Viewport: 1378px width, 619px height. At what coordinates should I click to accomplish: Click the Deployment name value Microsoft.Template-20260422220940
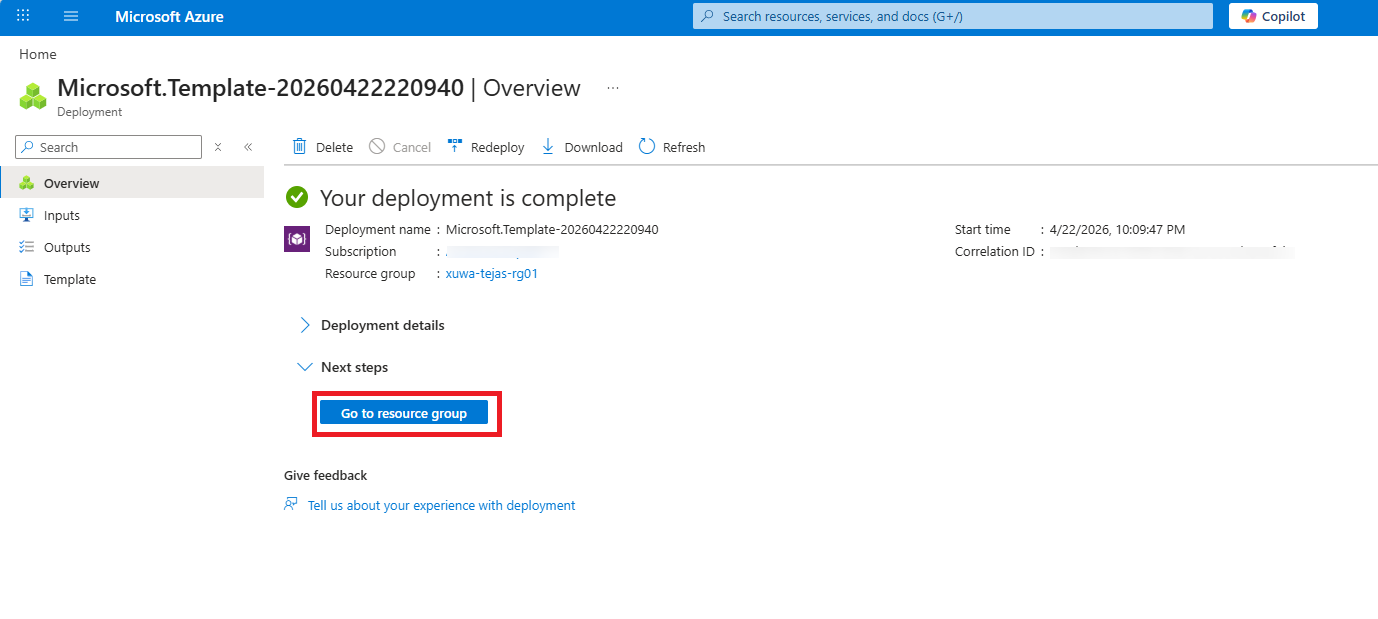pyautogui.click(x=552, y=229)
